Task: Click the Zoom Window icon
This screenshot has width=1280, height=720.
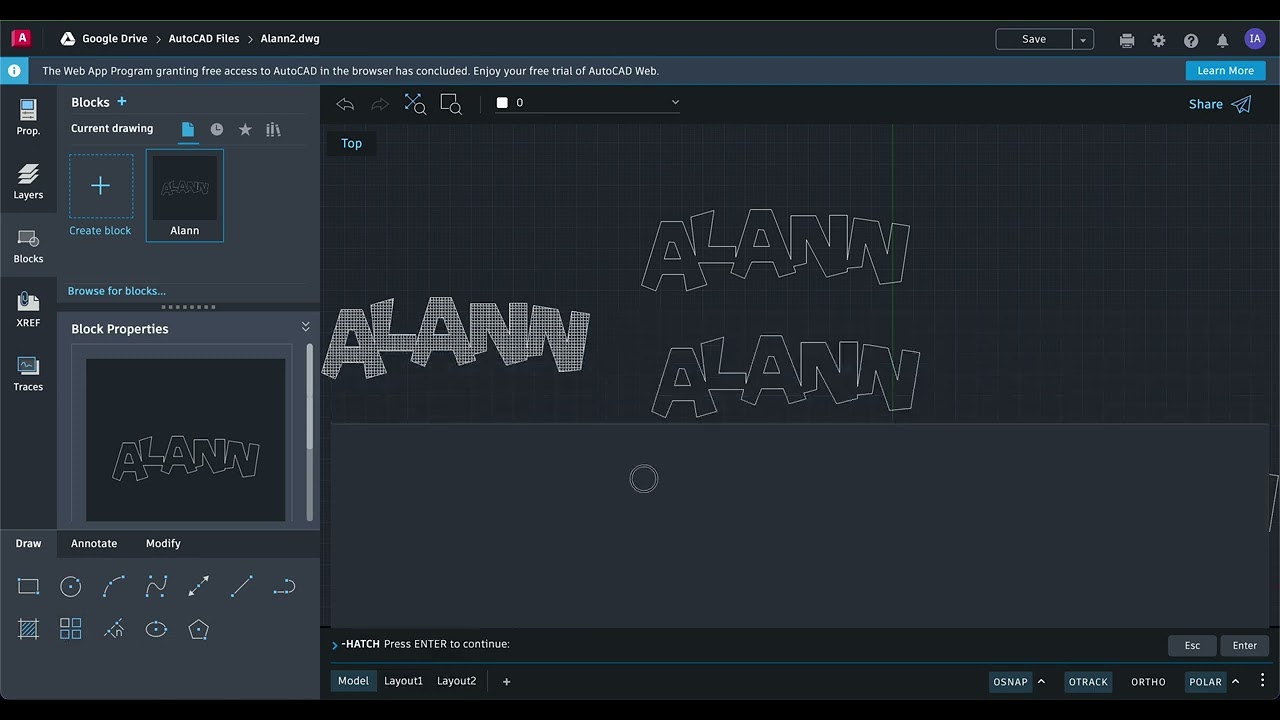Action: pyautogui.click(x=451, y=104)
